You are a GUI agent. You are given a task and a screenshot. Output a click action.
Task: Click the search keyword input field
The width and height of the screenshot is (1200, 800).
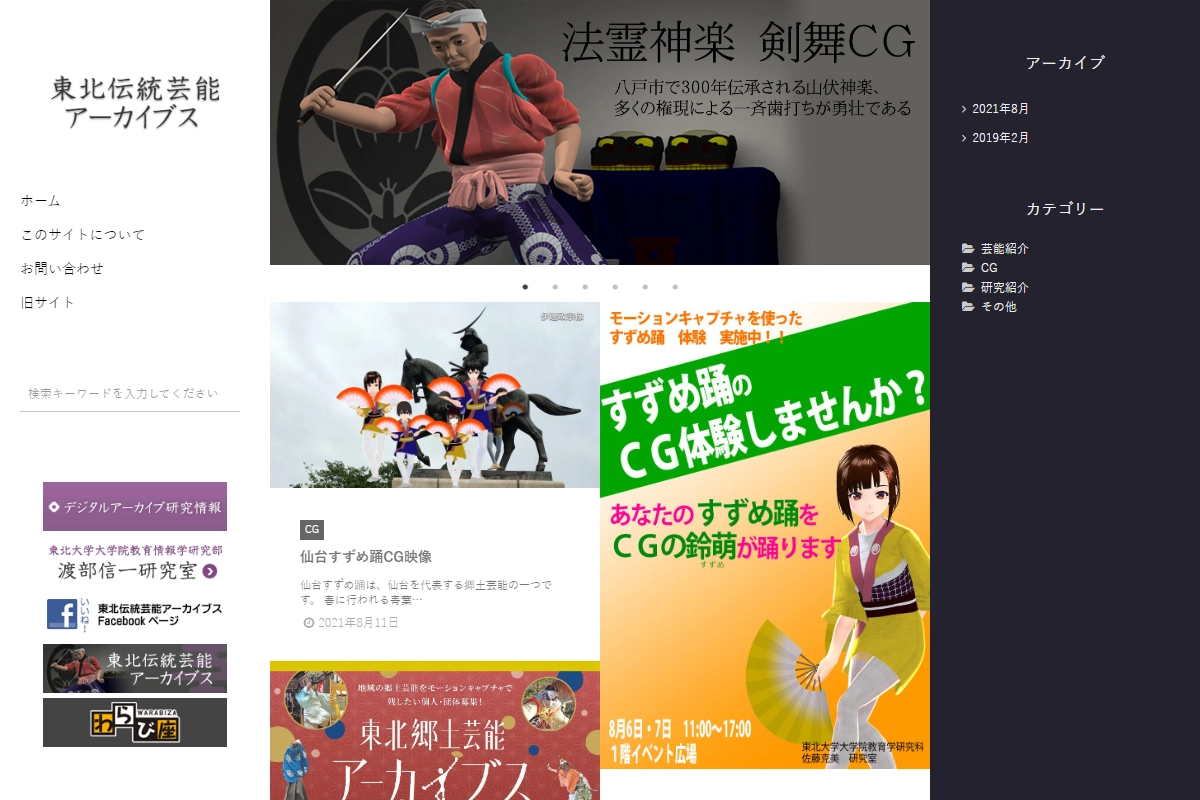click(130, 394)
